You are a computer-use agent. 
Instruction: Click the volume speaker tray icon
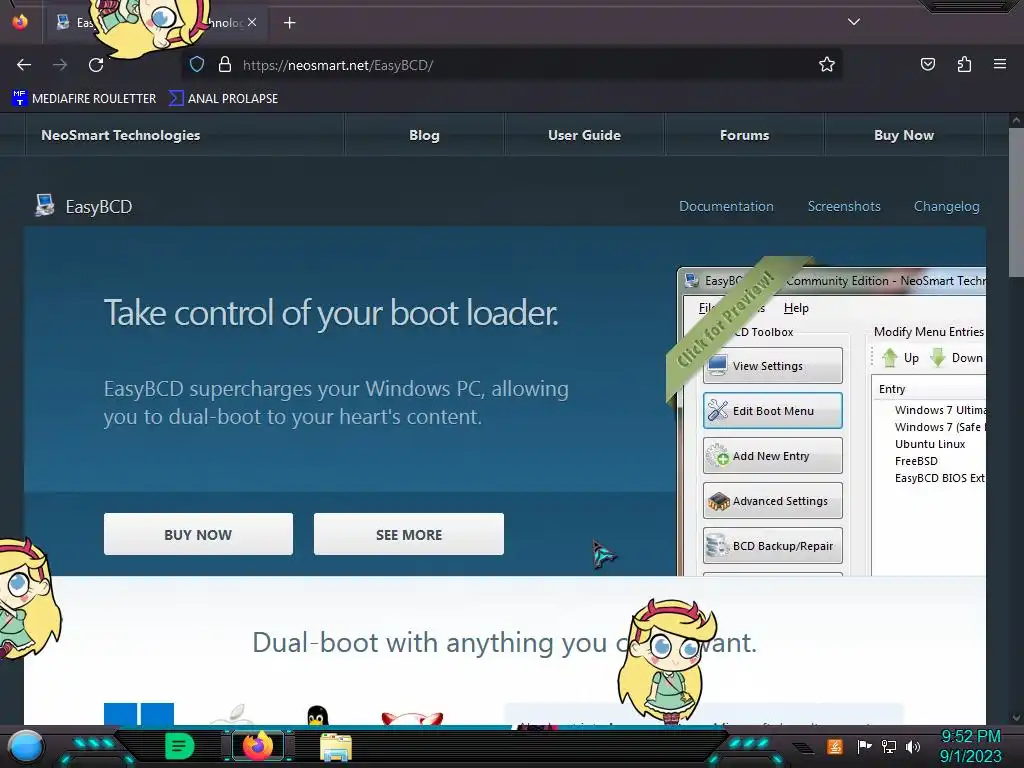pyautogui.click(x=913, y=746)
